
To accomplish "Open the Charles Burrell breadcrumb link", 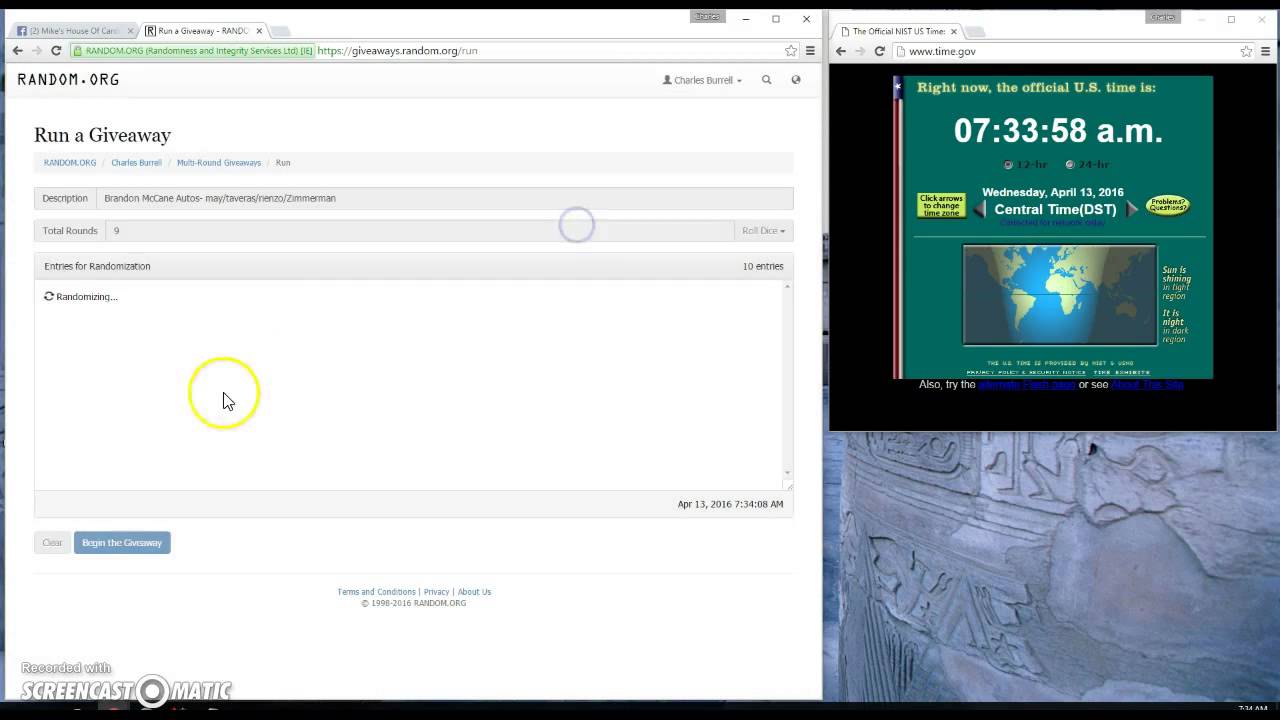I will click(136, 163).
